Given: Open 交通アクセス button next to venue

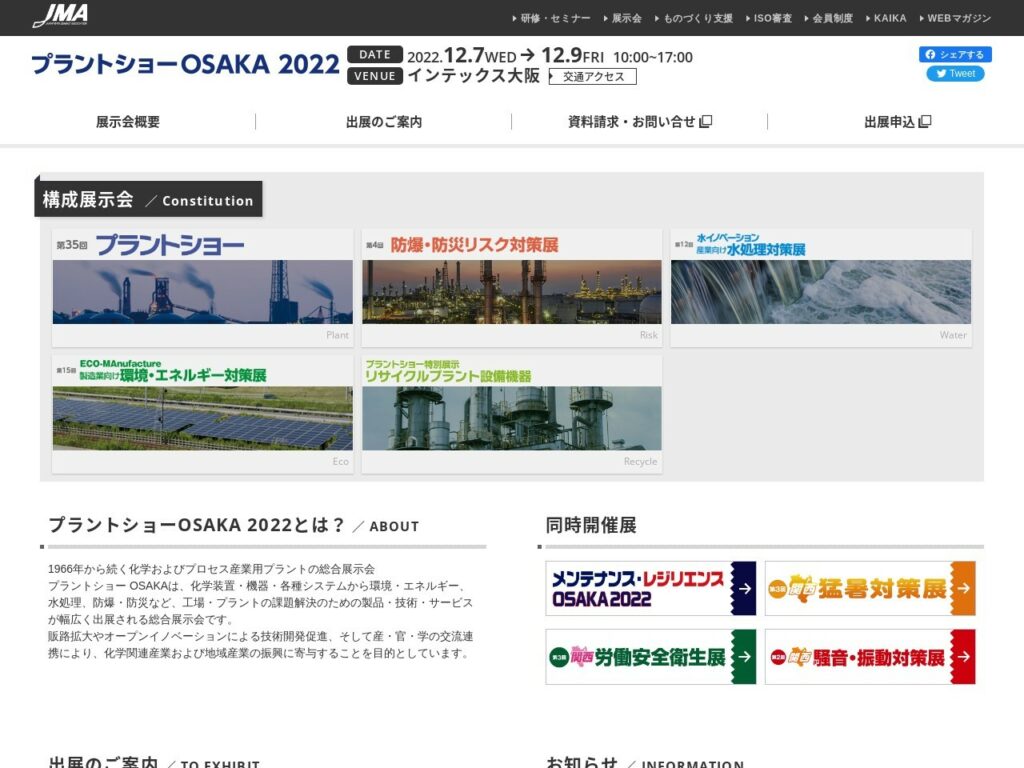Looking at the screenshot, I should click(592, 76).
